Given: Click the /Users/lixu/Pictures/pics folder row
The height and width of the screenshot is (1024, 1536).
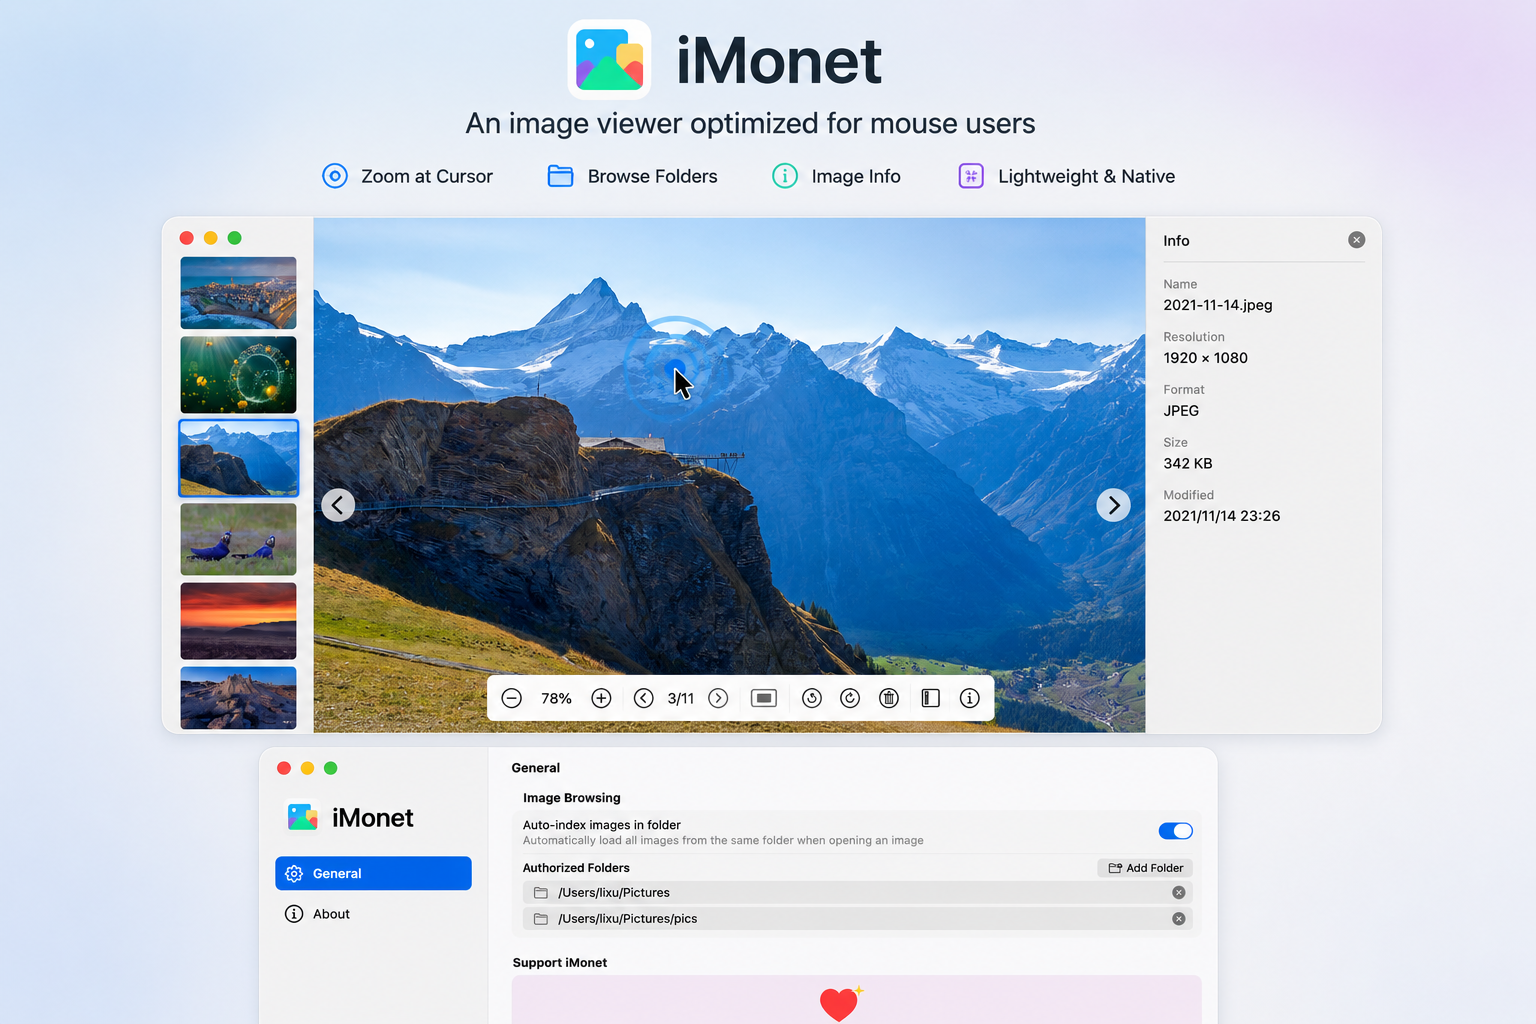Looking at the screenshot, I should click(x=857, y=919).
